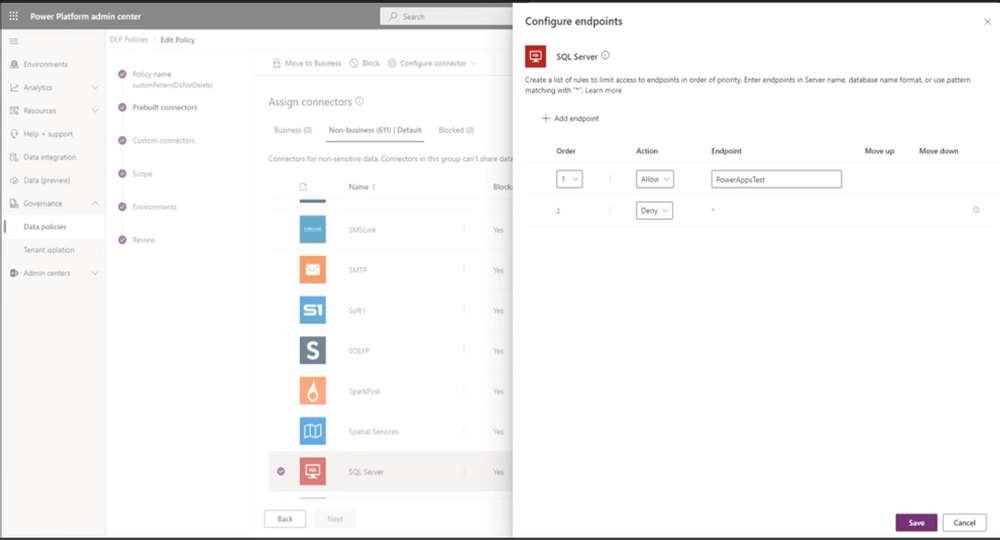Sort connectors by Name column

click(362, 187)
